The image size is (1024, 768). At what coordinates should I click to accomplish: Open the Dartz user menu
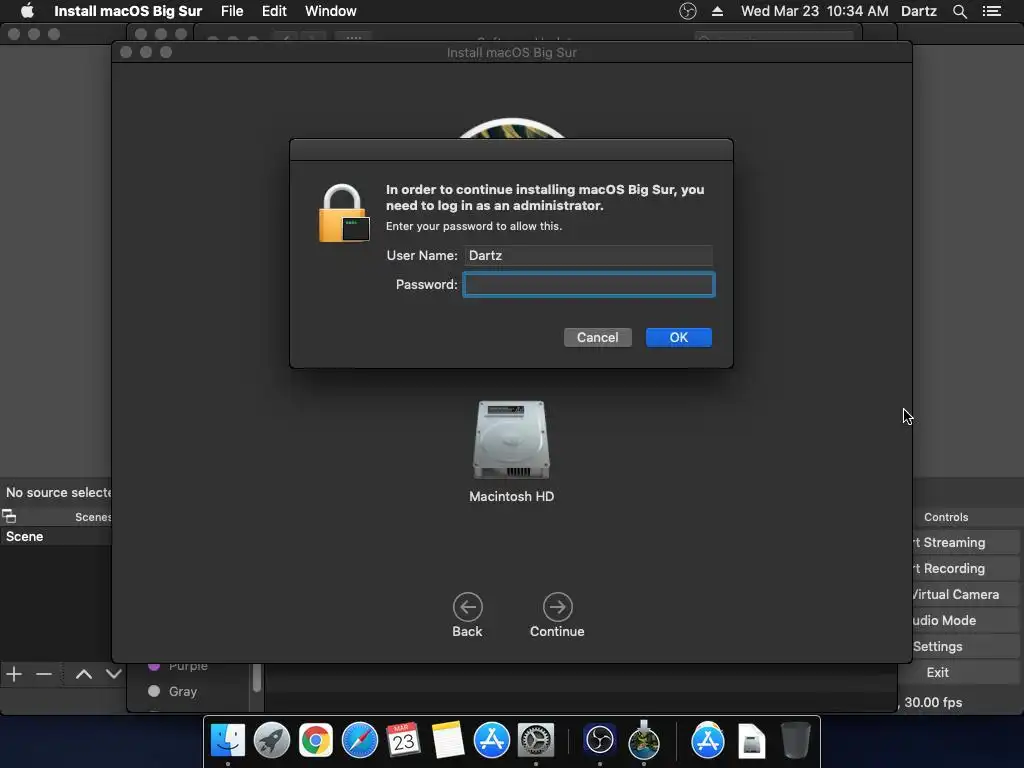click(919, 11)
